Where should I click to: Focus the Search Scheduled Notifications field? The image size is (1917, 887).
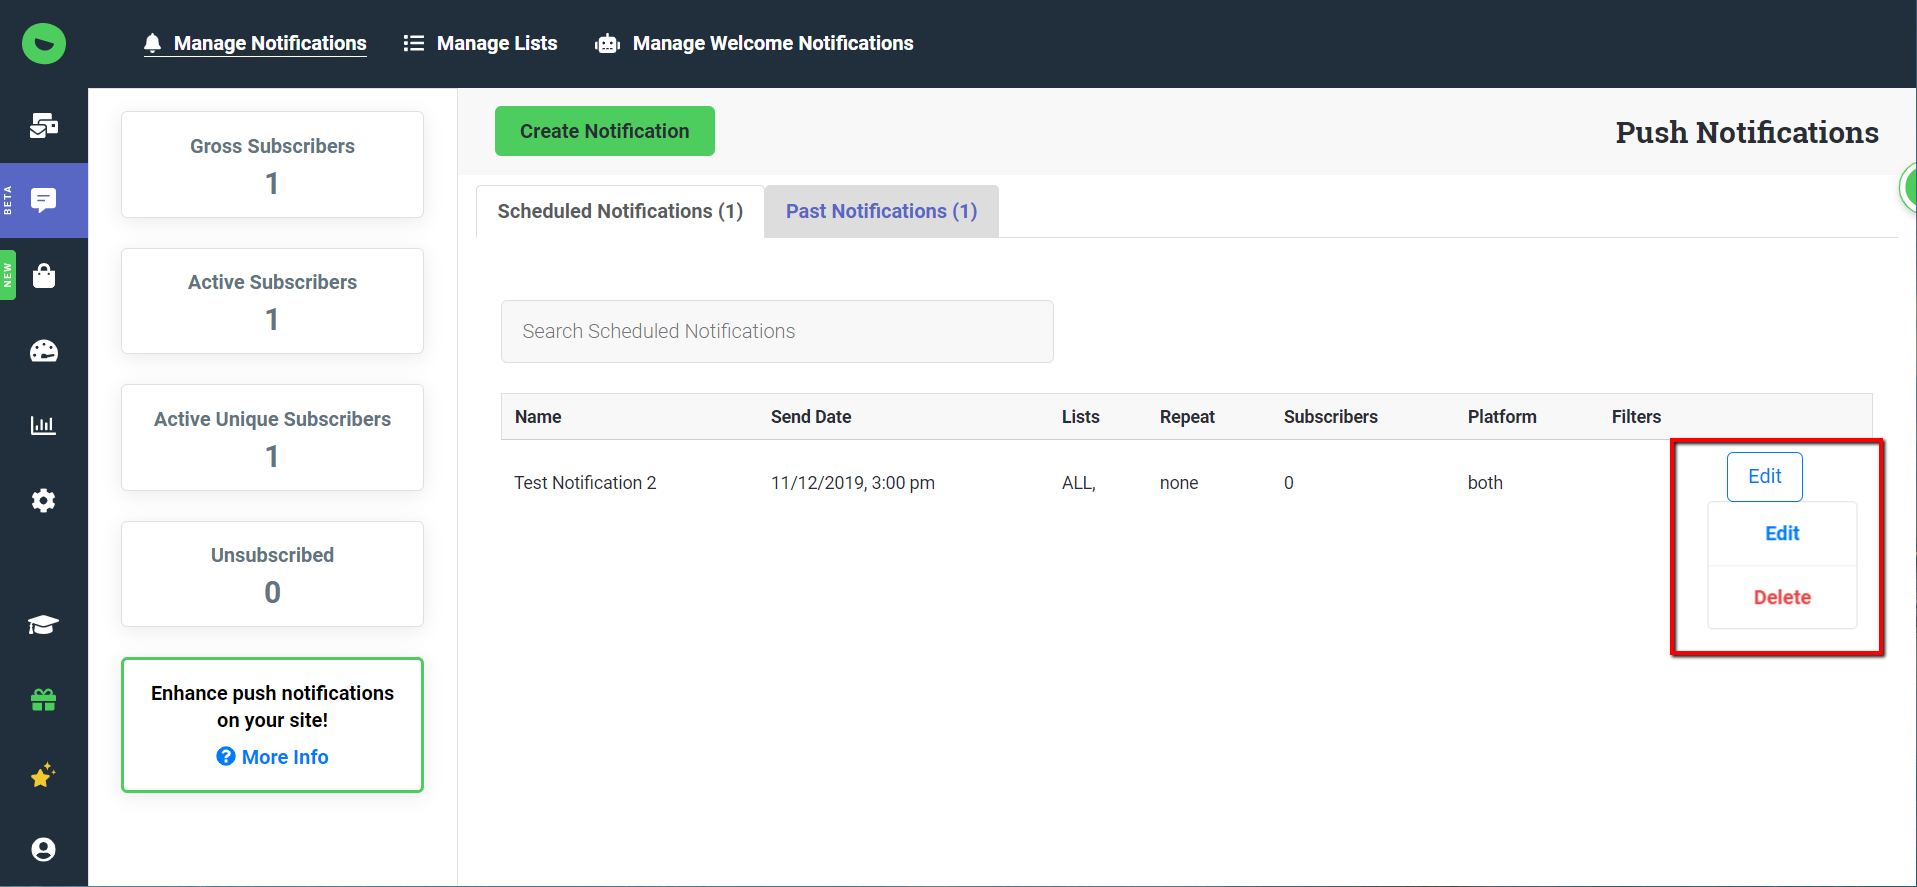[777, 331]
